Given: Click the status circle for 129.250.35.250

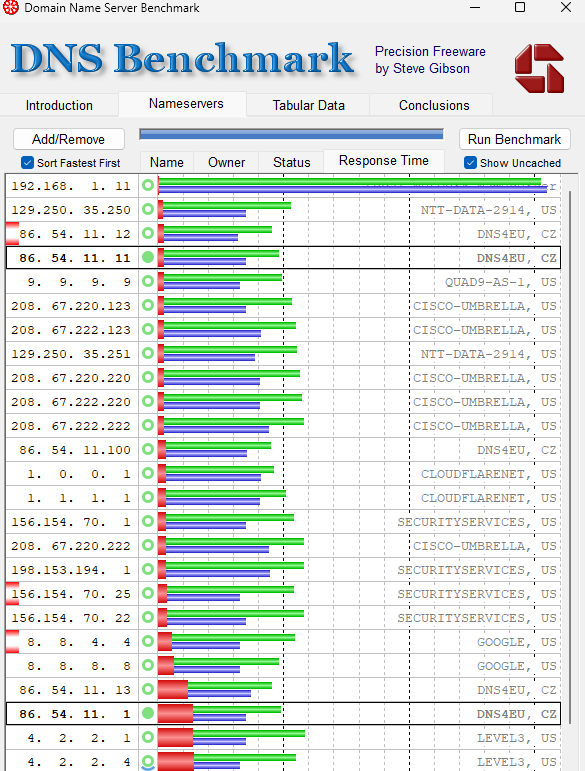Looking at the screenshot, I should [x=148, y=209].
